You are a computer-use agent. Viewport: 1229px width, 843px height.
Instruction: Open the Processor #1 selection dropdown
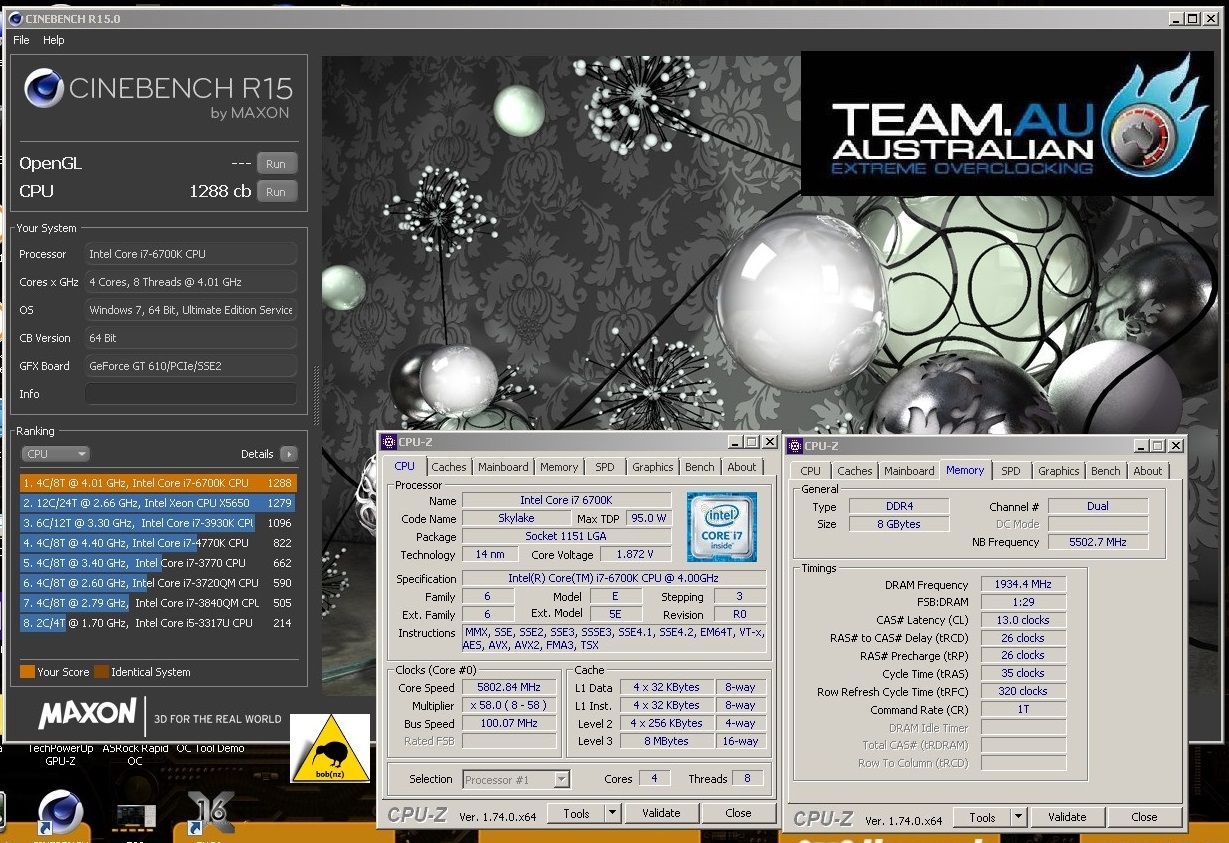pos(516,779)
